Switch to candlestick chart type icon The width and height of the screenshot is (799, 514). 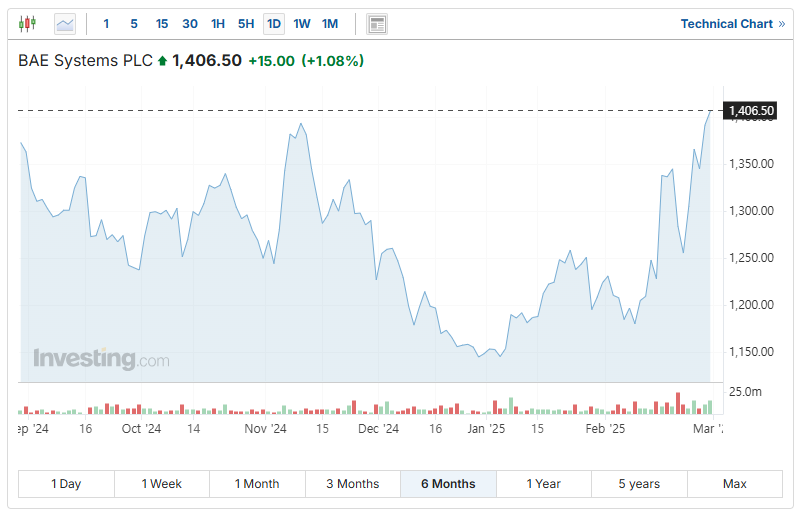[x=28, y=24]
